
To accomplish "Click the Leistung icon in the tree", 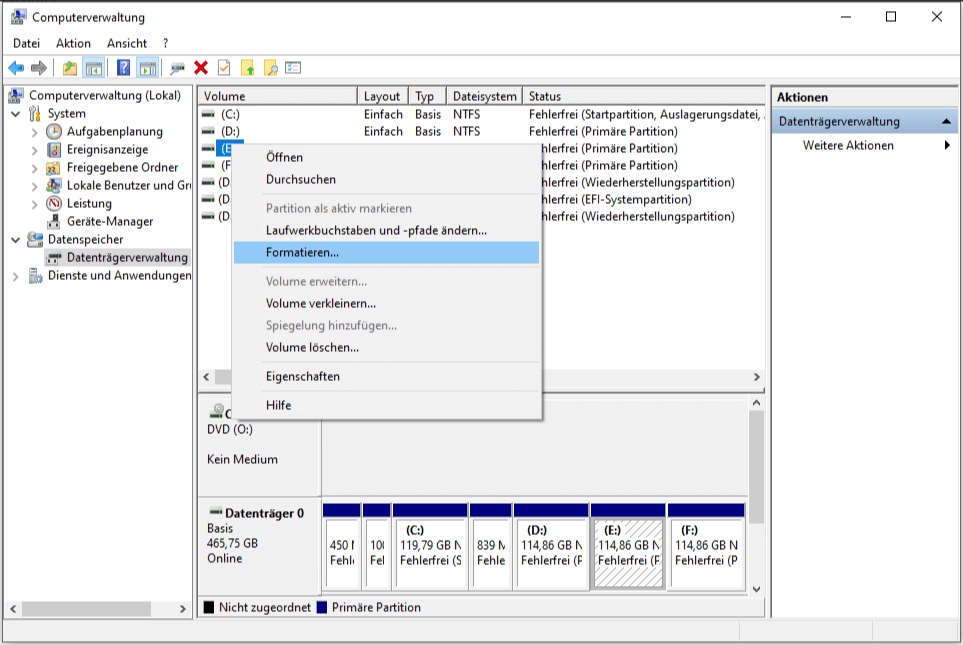I will pyautogui.click(x=54, y=203).
